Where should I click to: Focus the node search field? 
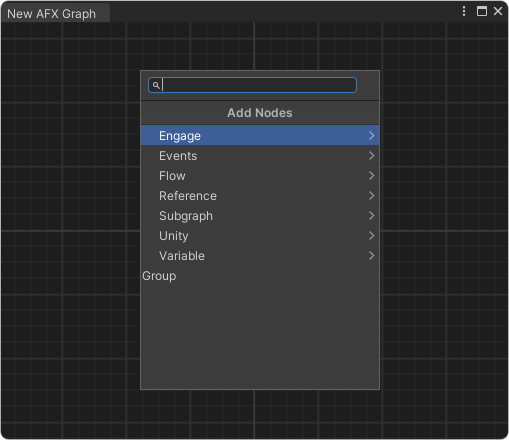point(252,85)
